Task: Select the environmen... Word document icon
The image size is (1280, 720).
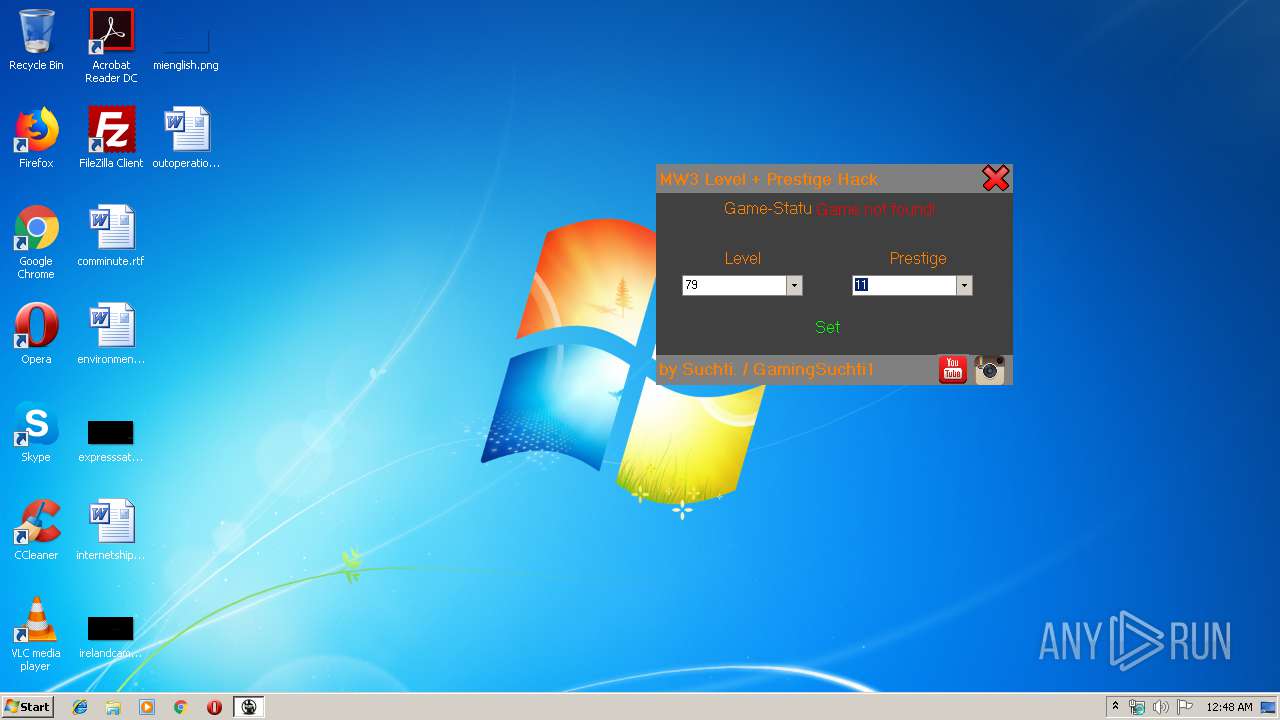Action: [111, 334]
